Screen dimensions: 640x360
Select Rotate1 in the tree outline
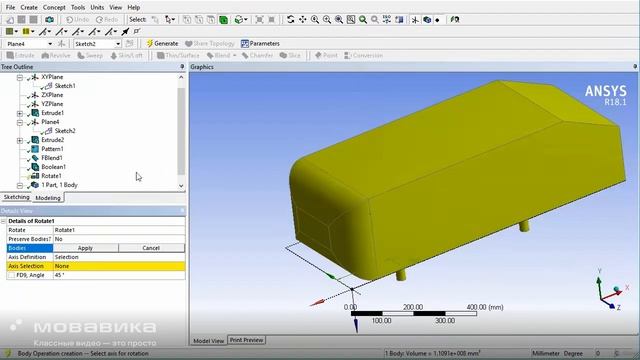51,176
